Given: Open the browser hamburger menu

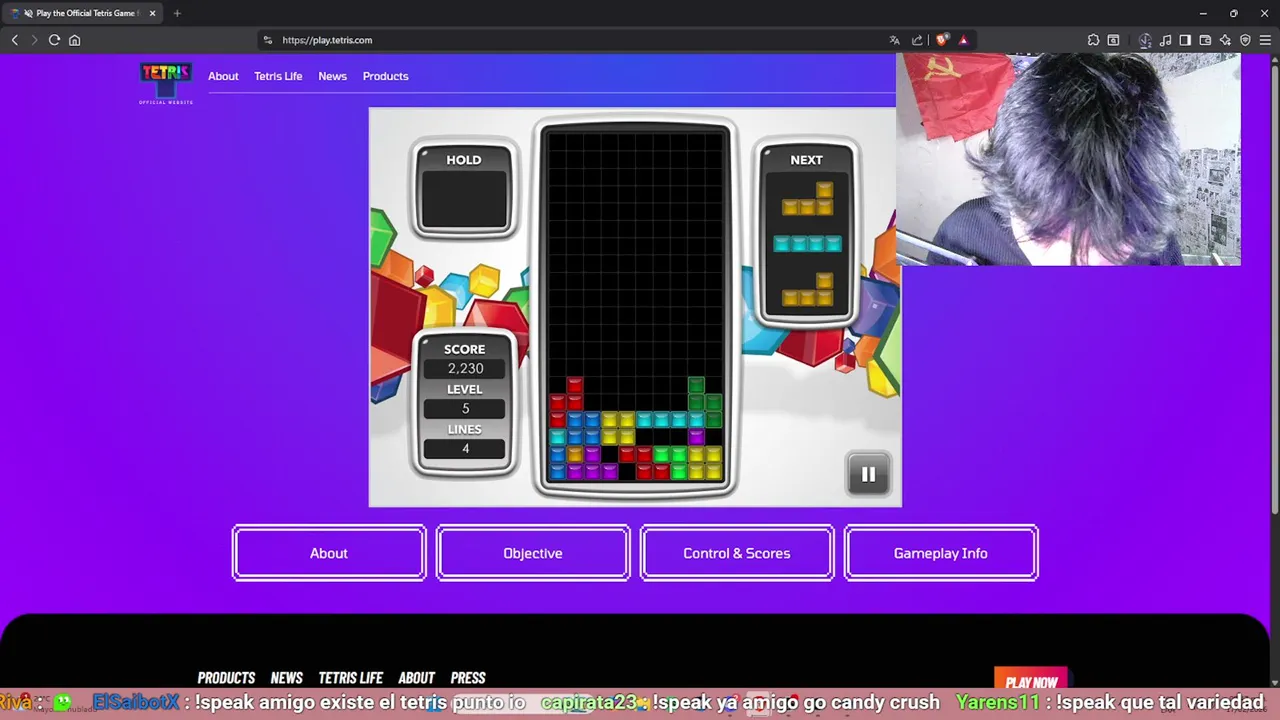Looking at the screenshot, I should pos(1265,40).
